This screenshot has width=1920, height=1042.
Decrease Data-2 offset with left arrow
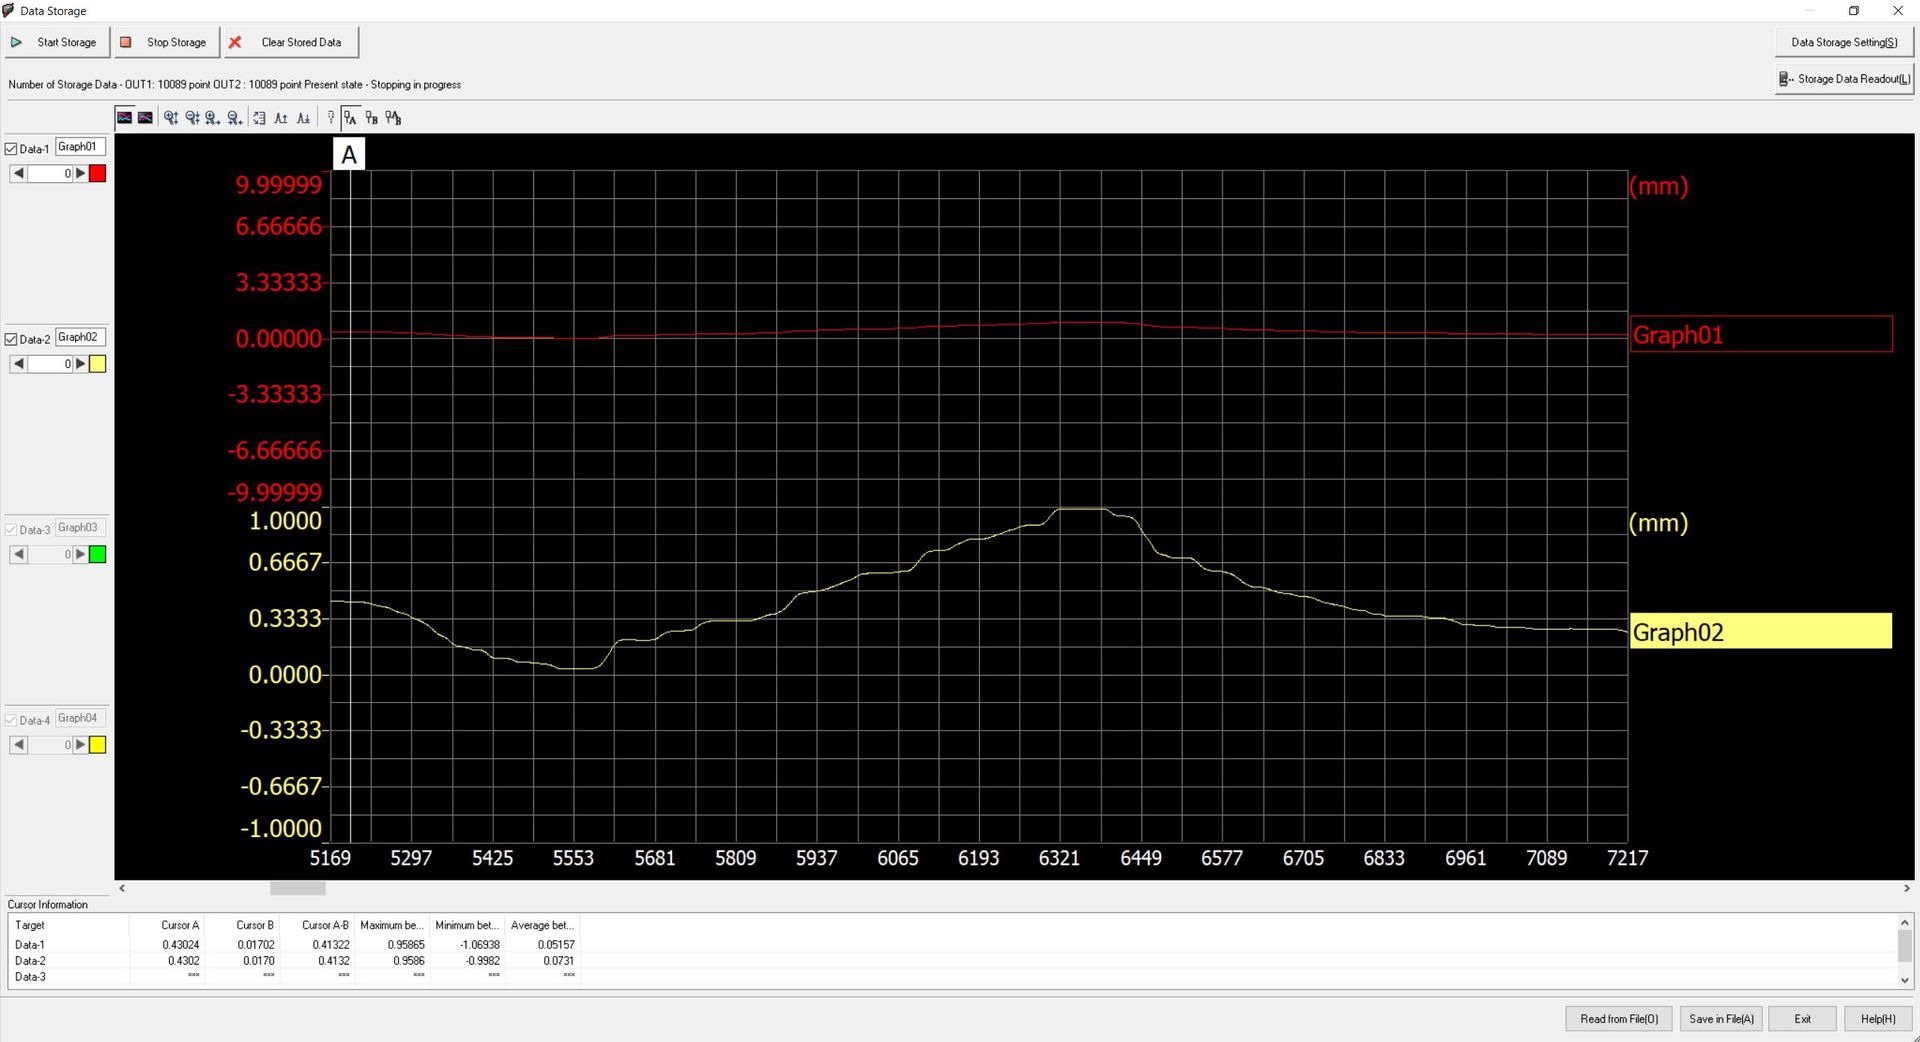19,364
